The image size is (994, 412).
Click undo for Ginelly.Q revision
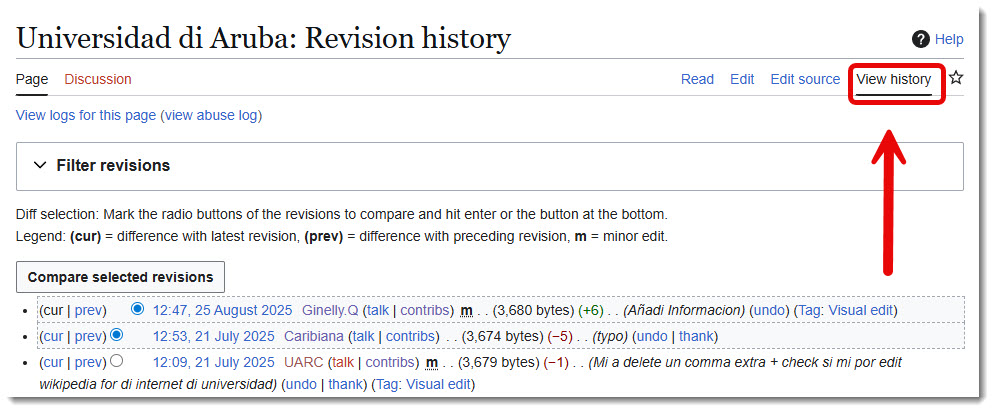[x=769, y=311]
